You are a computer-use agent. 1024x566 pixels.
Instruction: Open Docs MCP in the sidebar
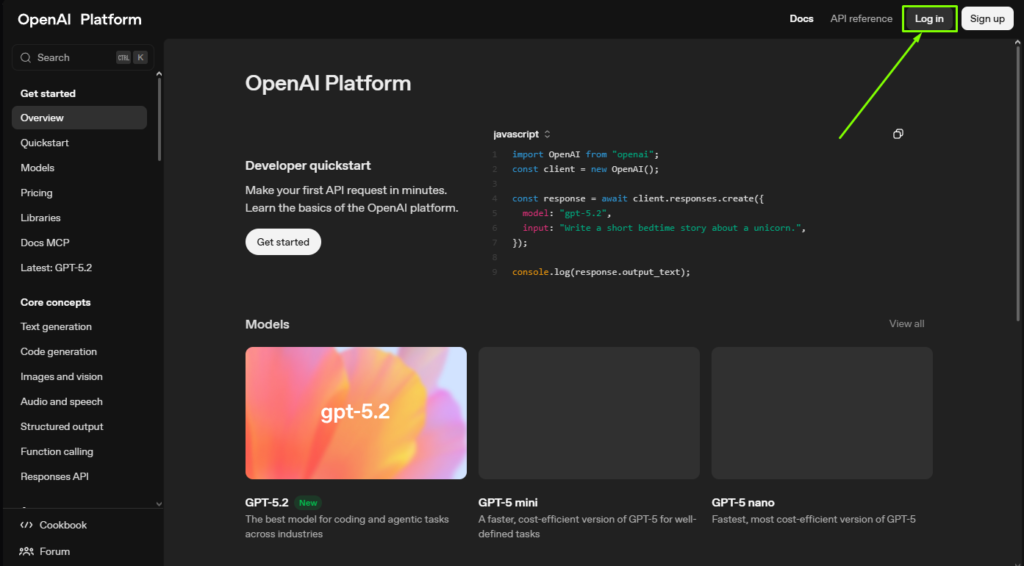click(45, 243)
